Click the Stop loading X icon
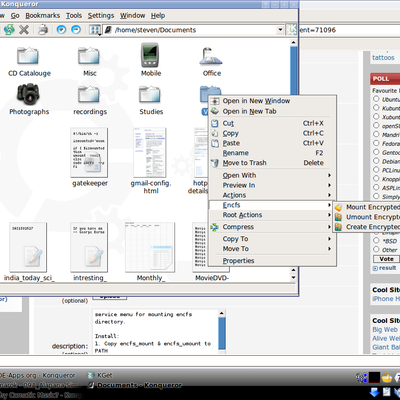The height and width of the screenshot is (400, 400). click(24, 30)
